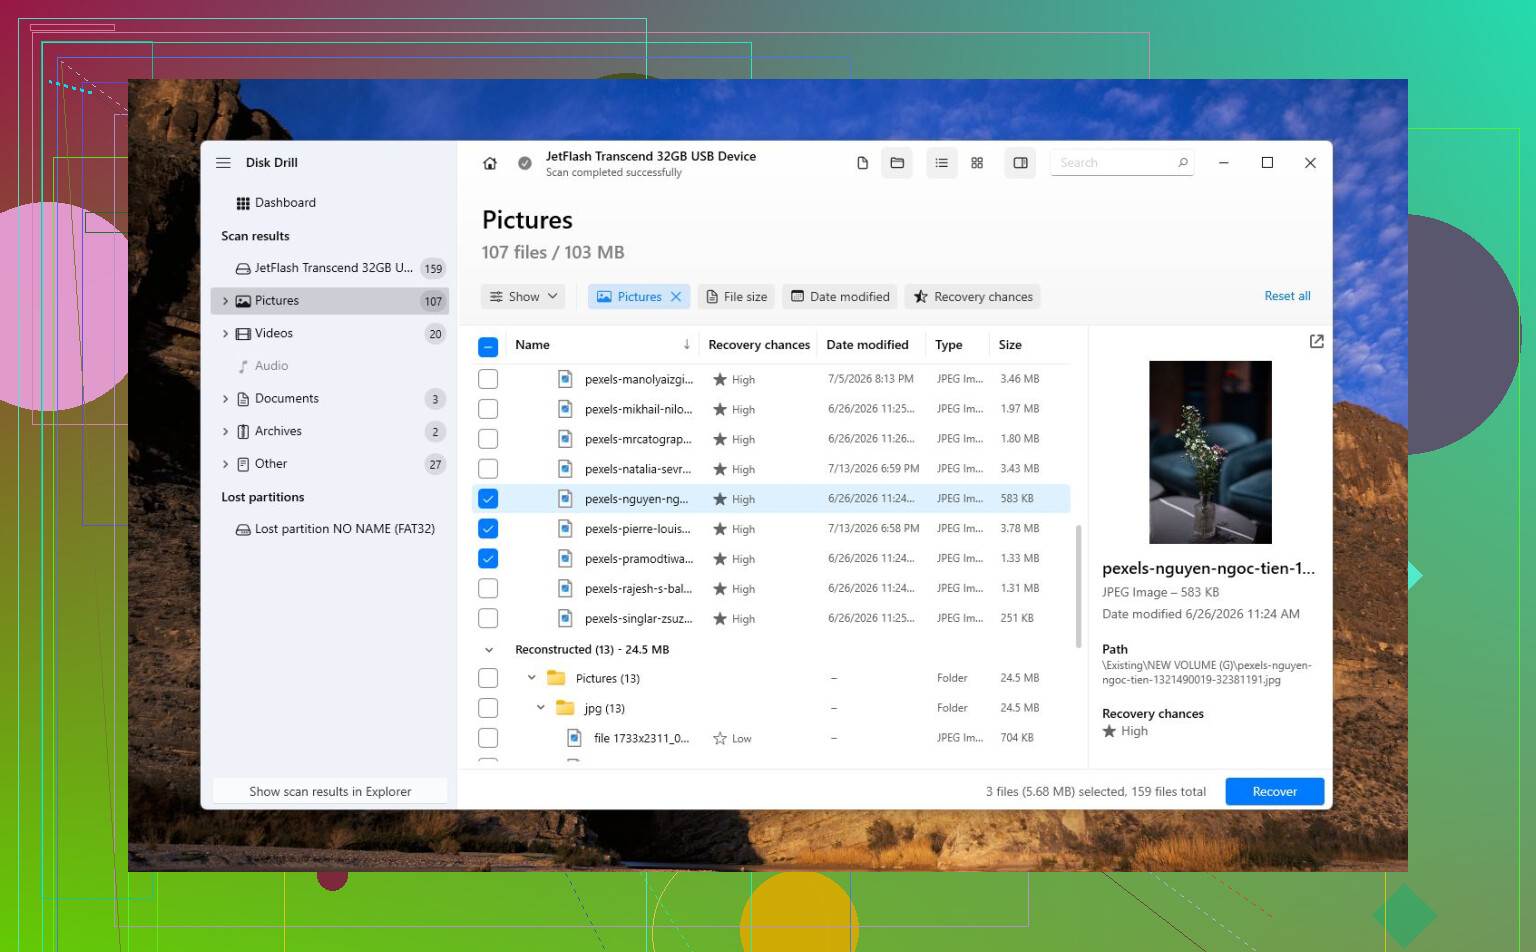This screenshot has width=1536, height=952.
Task: Collapse the Pictures (13) folder
Action: pyautogui.click(x=532, y=678)
